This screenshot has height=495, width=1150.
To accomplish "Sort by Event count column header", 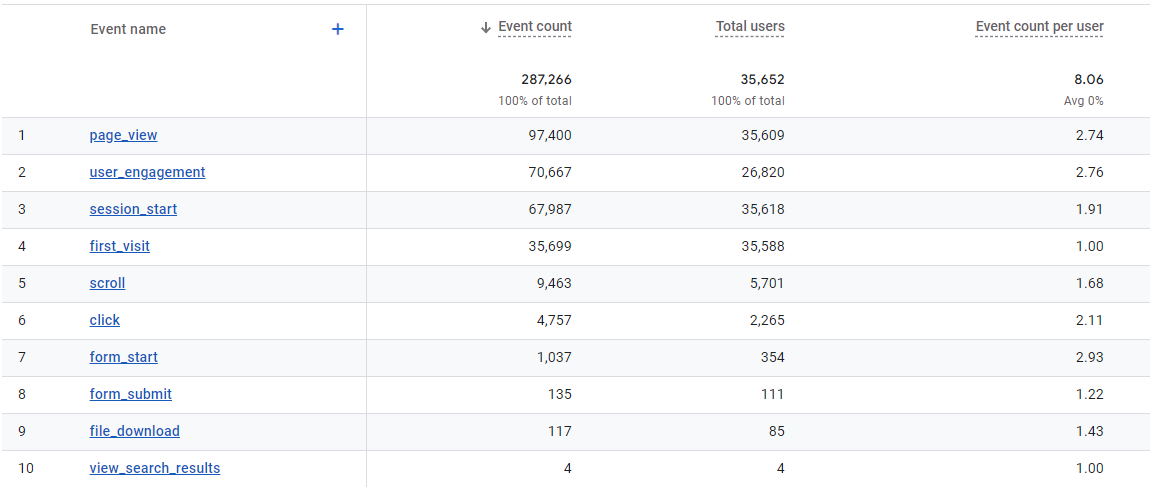I will pos(535,27).
